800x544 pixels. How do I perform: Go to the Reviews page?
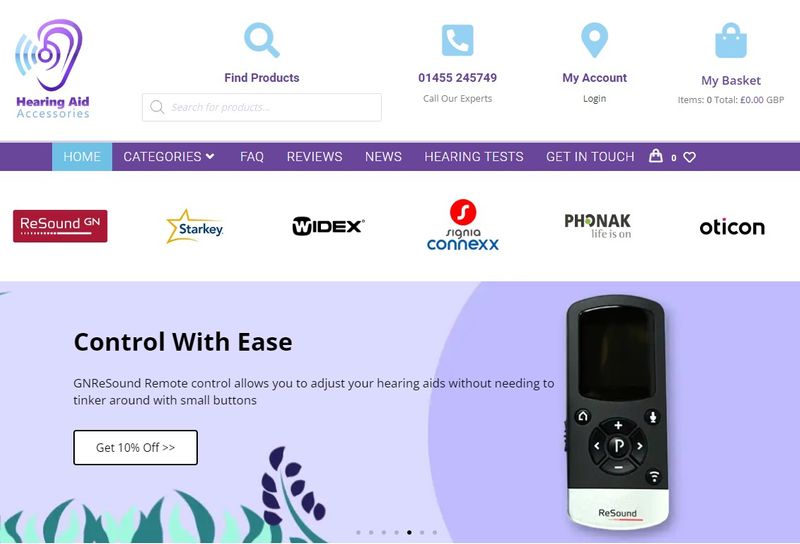point(314,157)
